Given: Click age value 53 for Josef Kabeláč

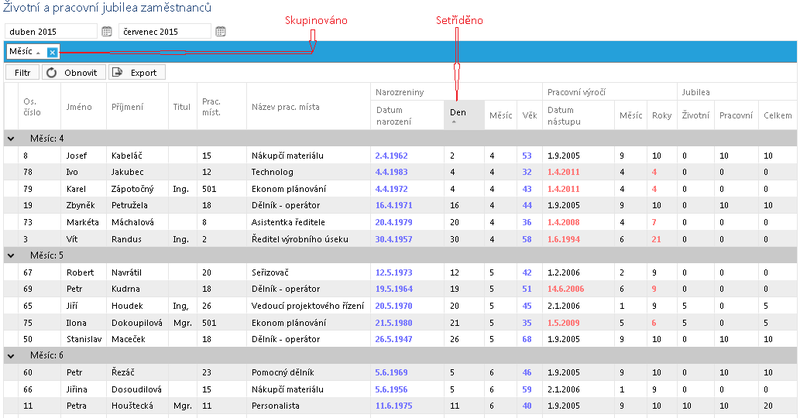Looking at the screenshot, I should tap(527, 156).
